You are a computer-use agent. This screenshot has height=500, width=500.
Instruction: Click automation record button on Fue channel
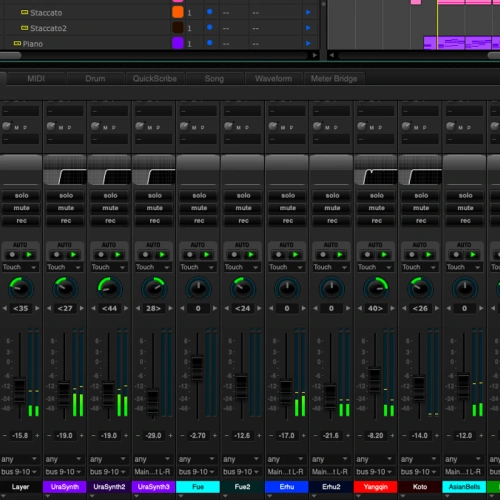[x=190, y=255]
